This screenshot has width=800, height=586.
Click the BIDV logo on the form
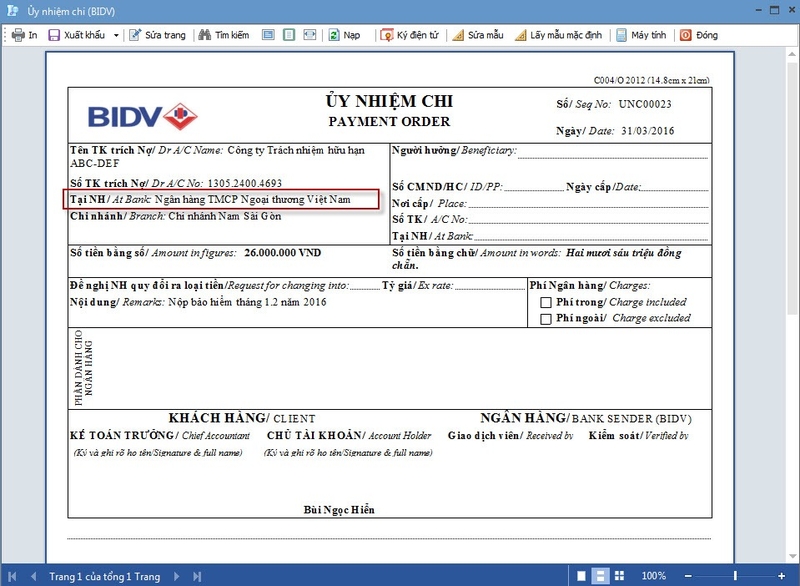pyautogui.click(x=142, y=117)
